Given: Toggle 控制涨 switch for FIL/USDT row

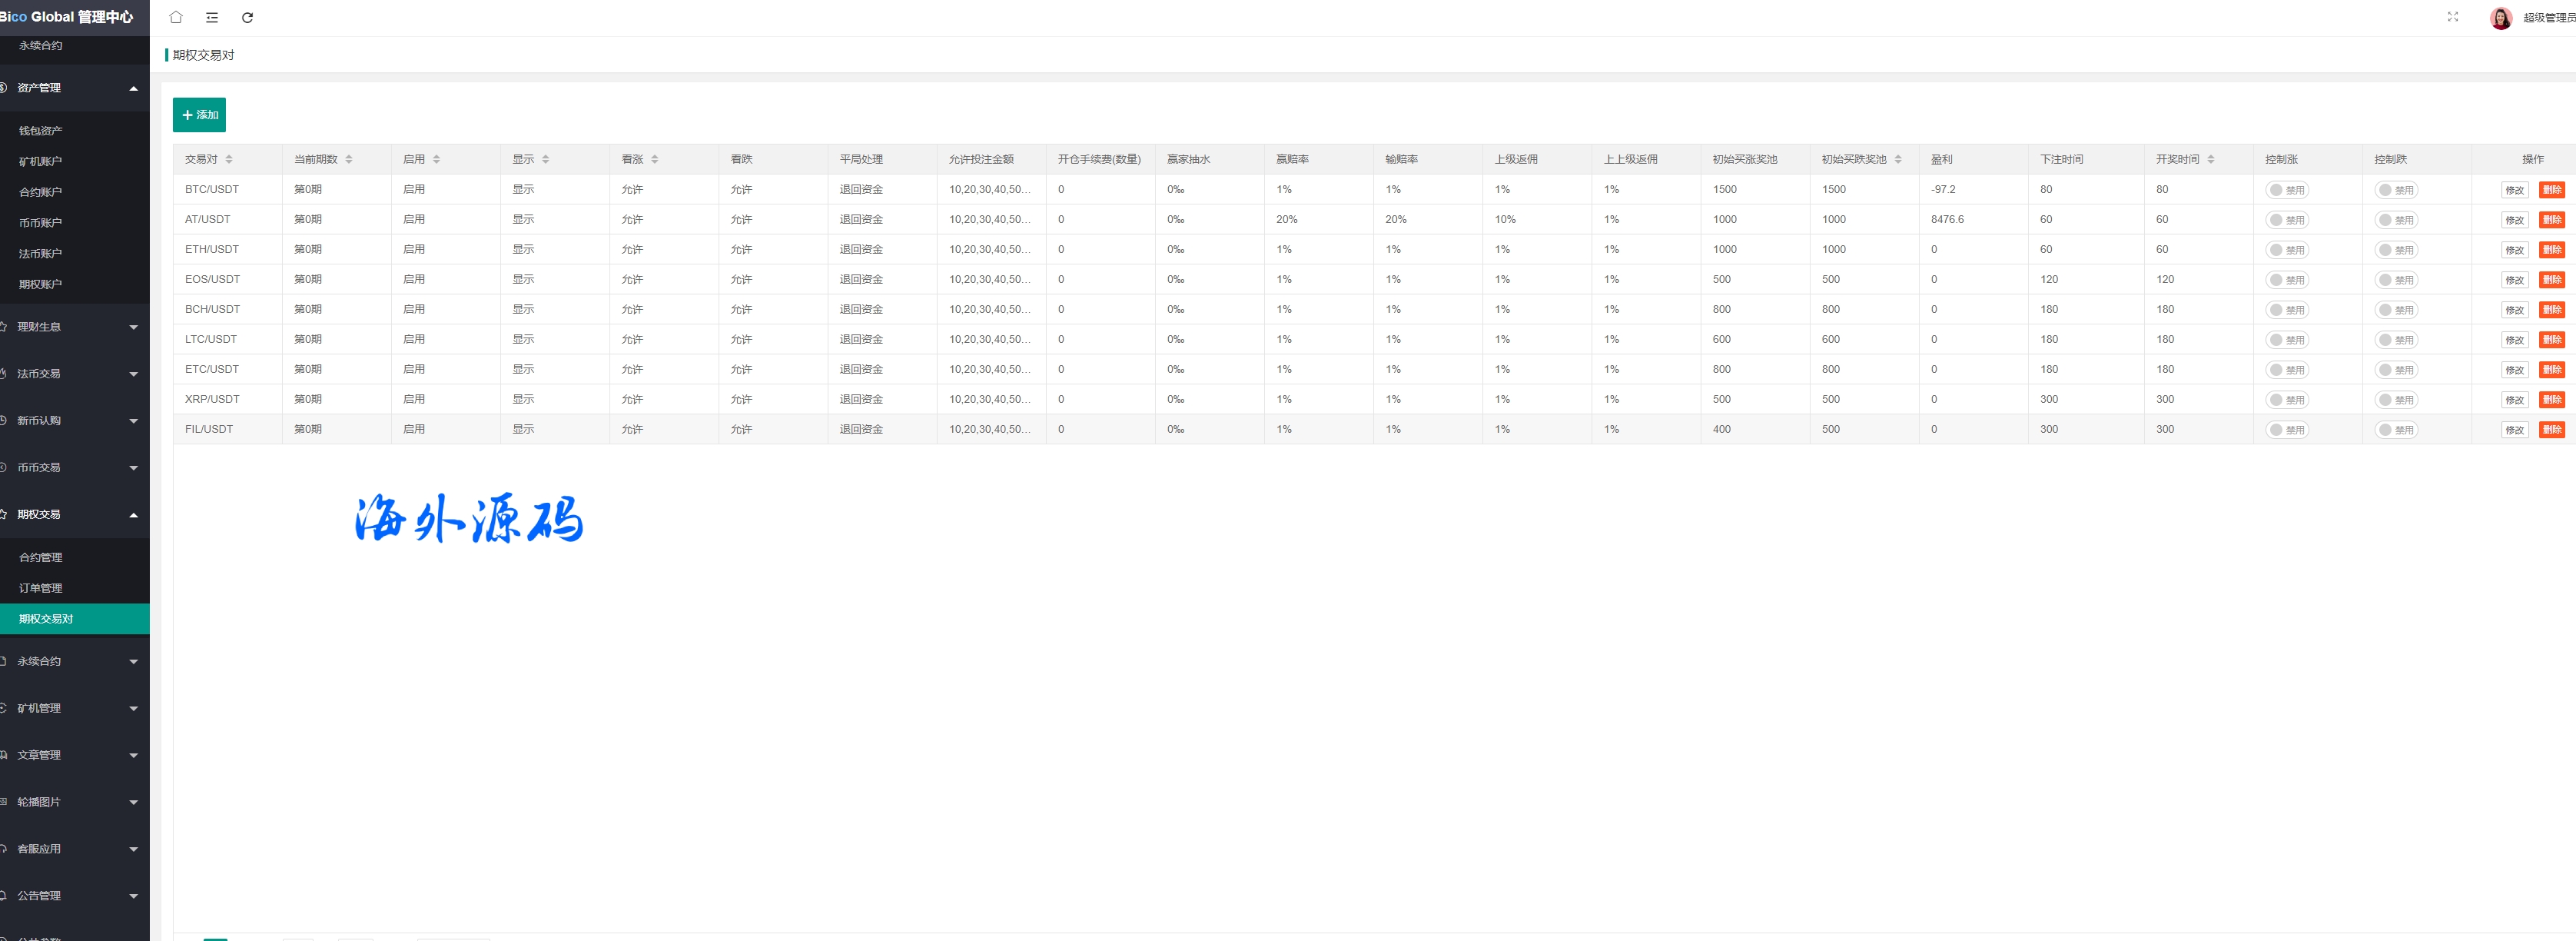Looking at the screenshot, I should 2286,430.
